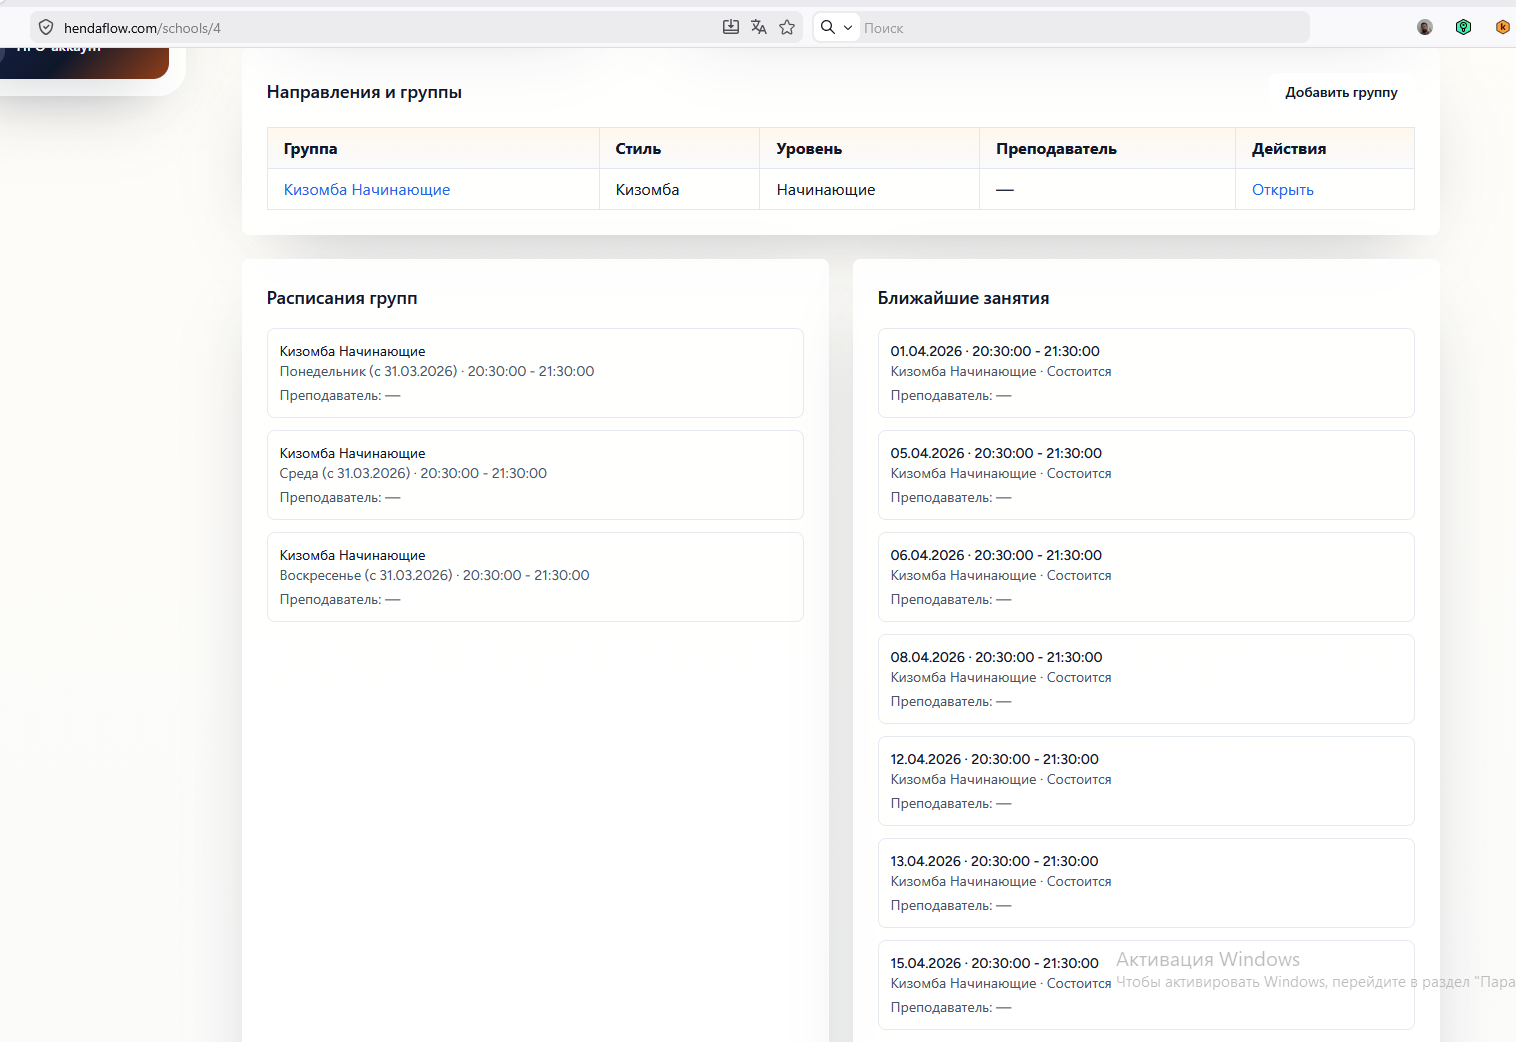Open the 01.04.2026 upcoming class card
Image resolution: width=1516 pixels, height=1042 pixels.
[1145, 373]
